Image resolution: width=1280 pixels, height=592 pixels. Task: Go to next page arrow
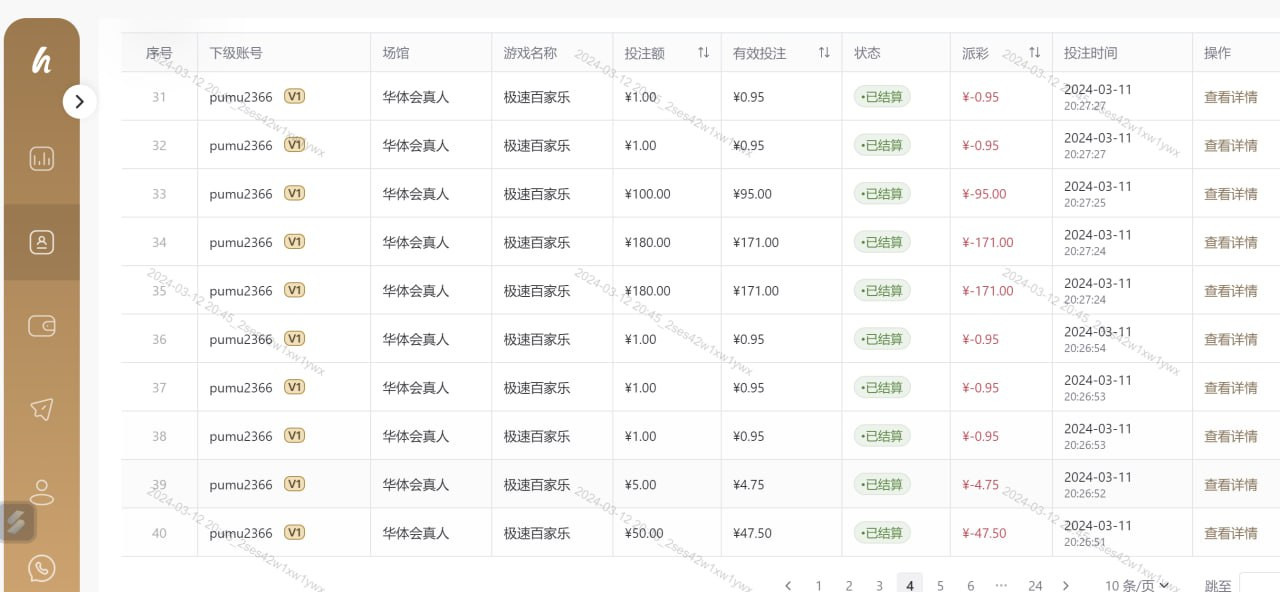click(x=1066, y=586)
